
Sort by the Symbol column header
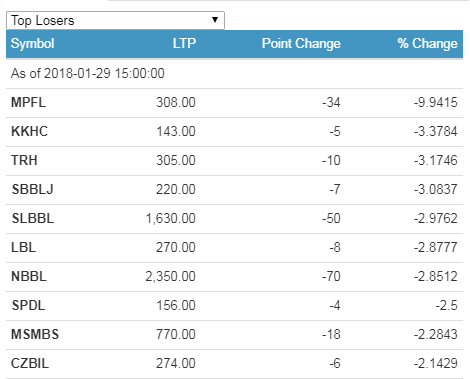pos(33,44)
